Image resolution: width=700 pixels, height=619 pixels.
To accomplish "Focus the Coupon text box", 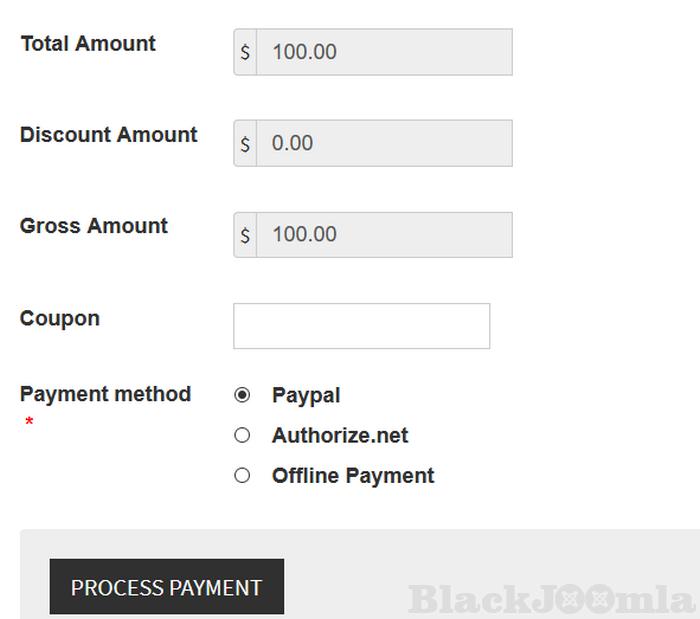I will [x=361, y=326].
